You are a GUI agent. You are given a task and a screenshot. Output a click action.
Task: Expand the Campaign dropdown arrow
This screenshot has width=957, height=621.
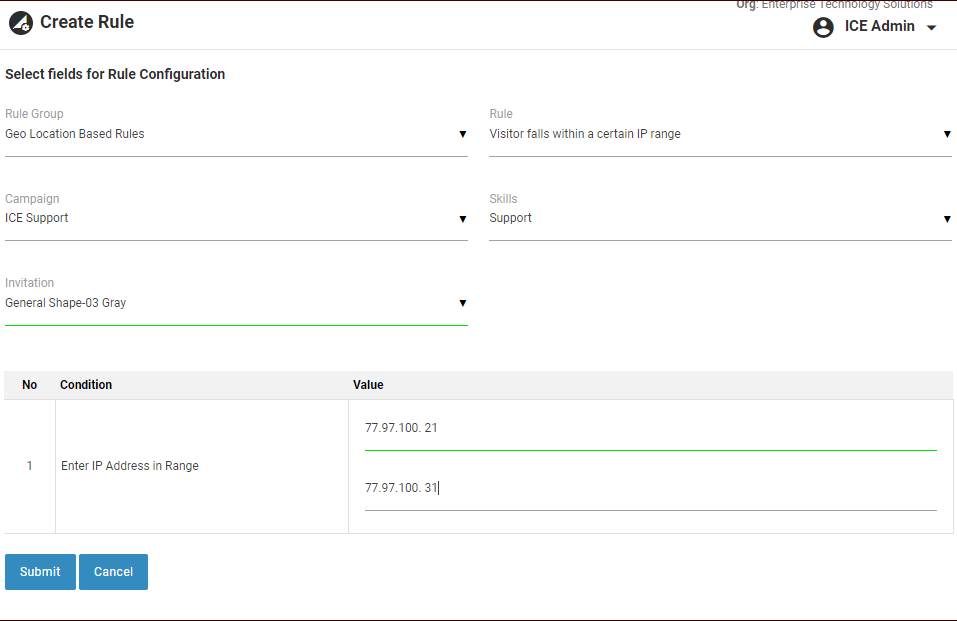tap(462, 219)
